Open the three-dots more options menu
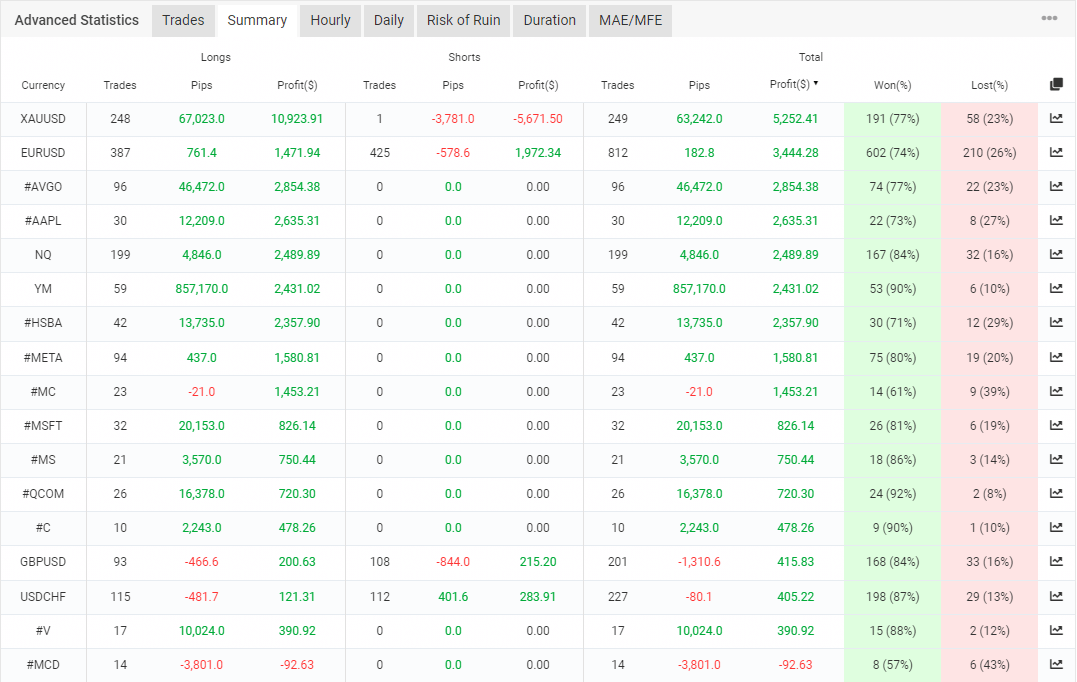Screen dimensions: 1077x682 click(1049, 19)
